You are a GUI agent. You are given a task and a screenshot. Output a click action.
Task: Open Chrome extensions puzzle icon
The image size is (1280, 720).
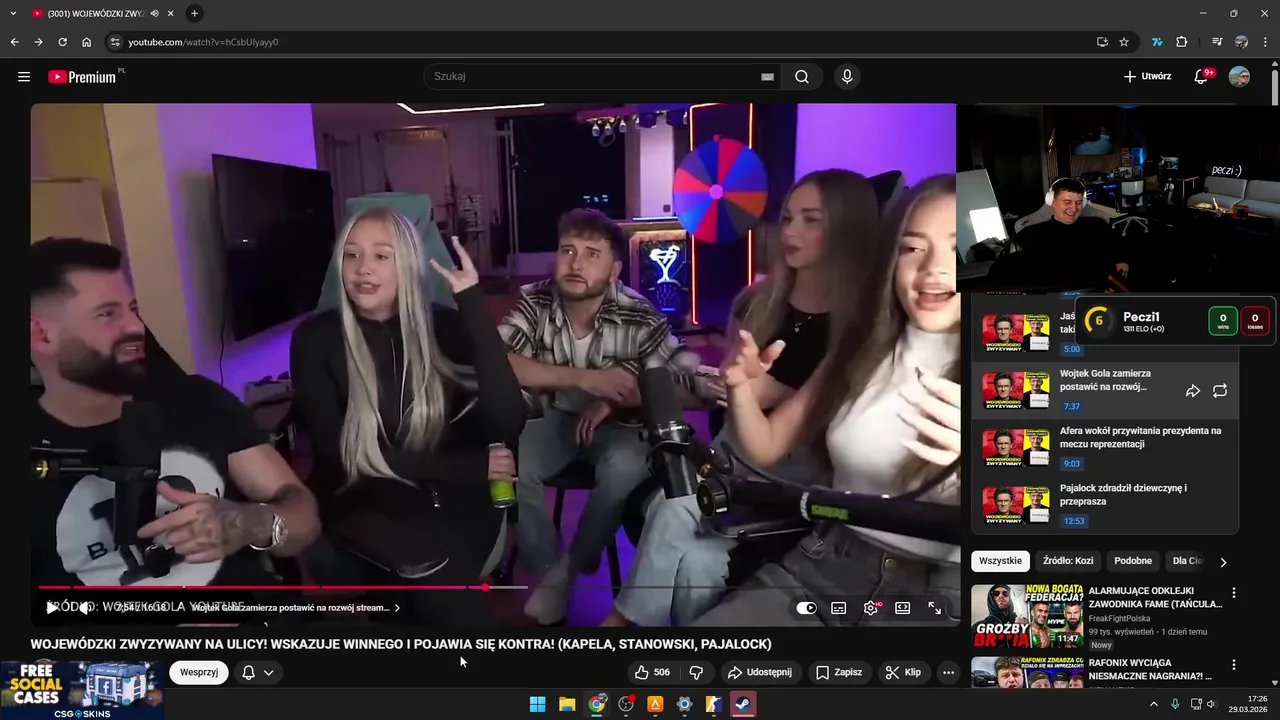click(1181, 42)
